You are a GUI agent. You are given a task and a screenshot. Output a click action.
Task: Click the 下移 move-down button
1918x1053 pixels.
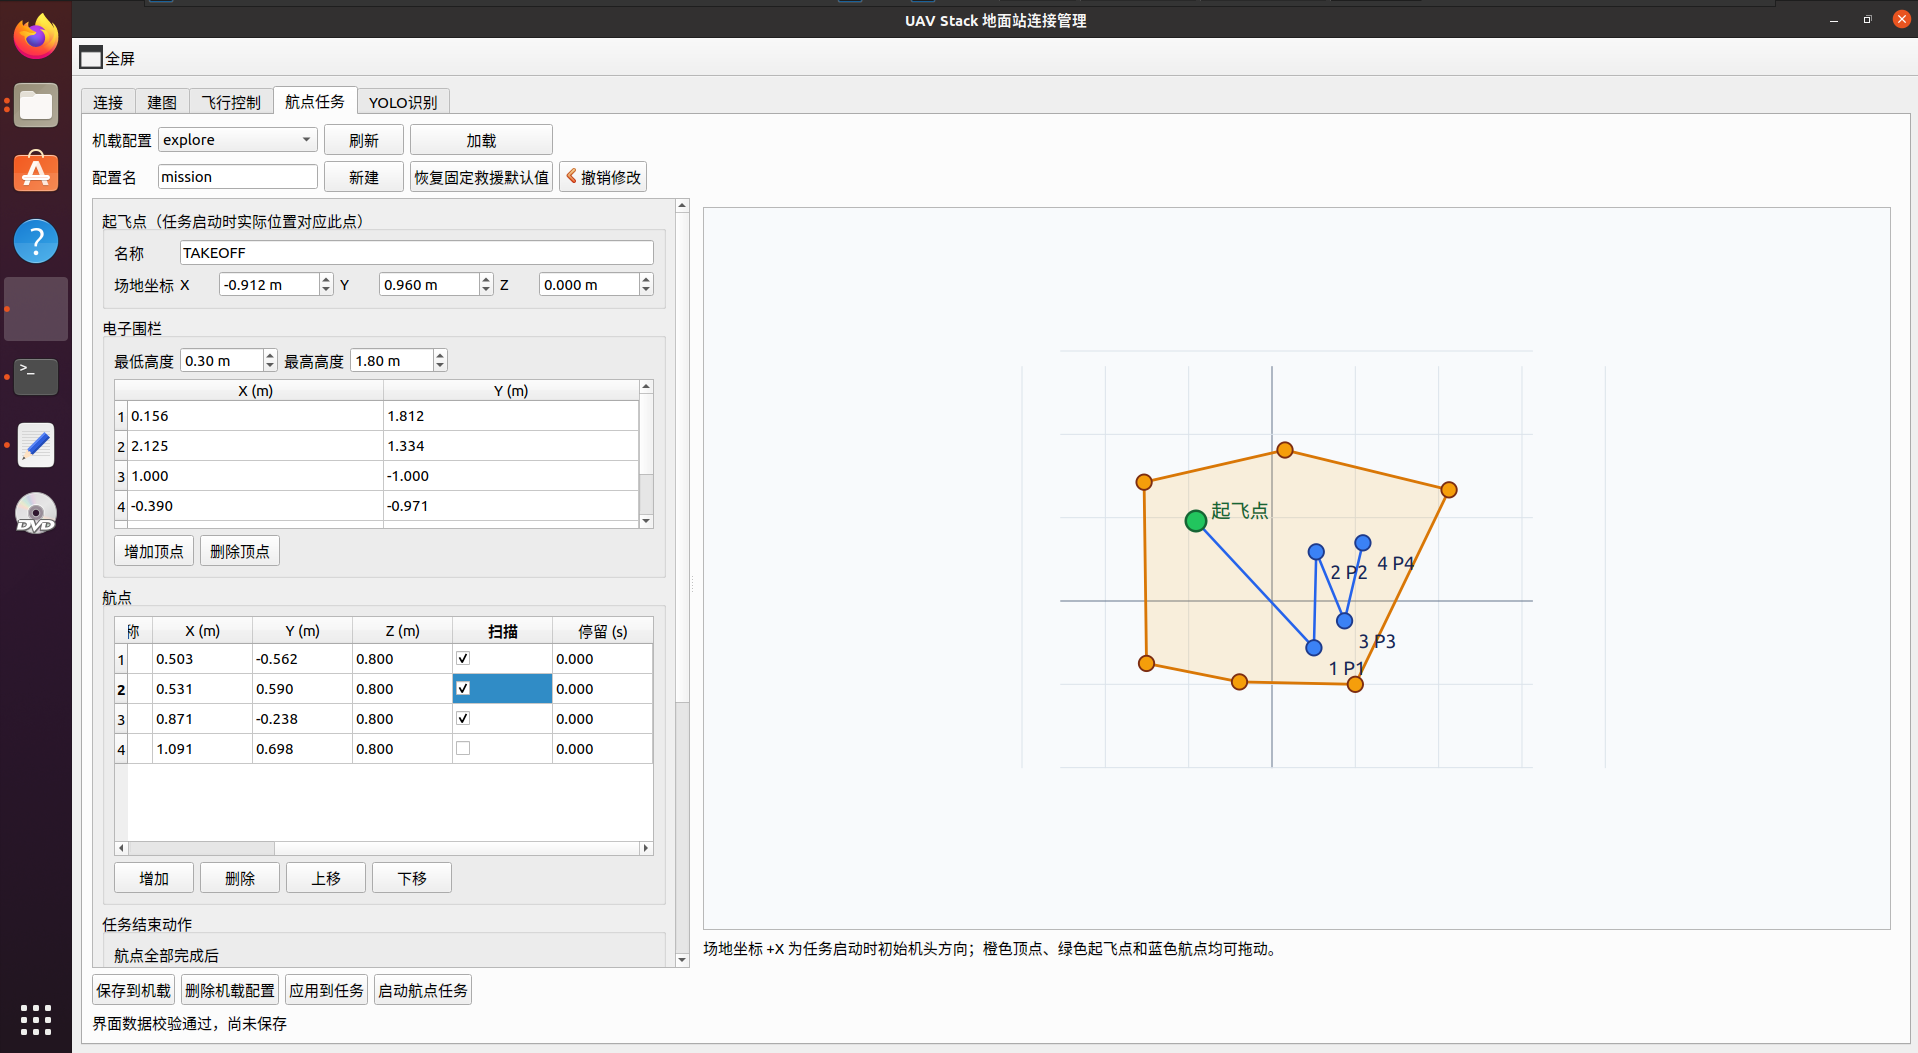(x=412, y=878)
